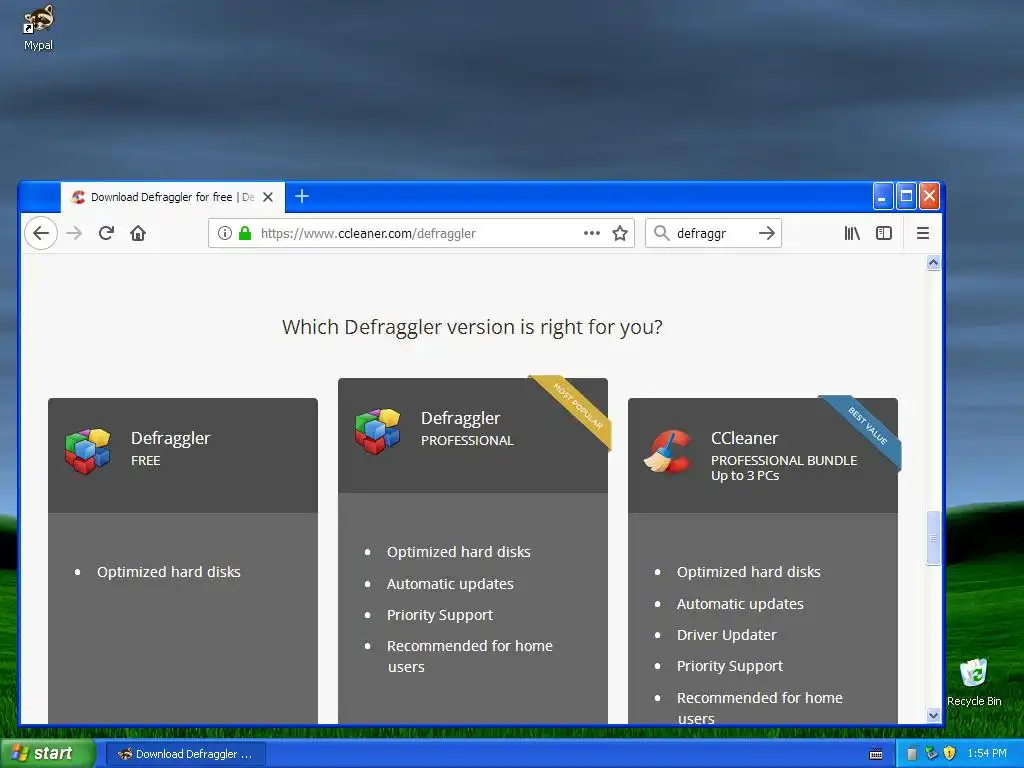Click the keyboard tray icon
This screenshot has width=1024, height=768.
click(876, 754)
